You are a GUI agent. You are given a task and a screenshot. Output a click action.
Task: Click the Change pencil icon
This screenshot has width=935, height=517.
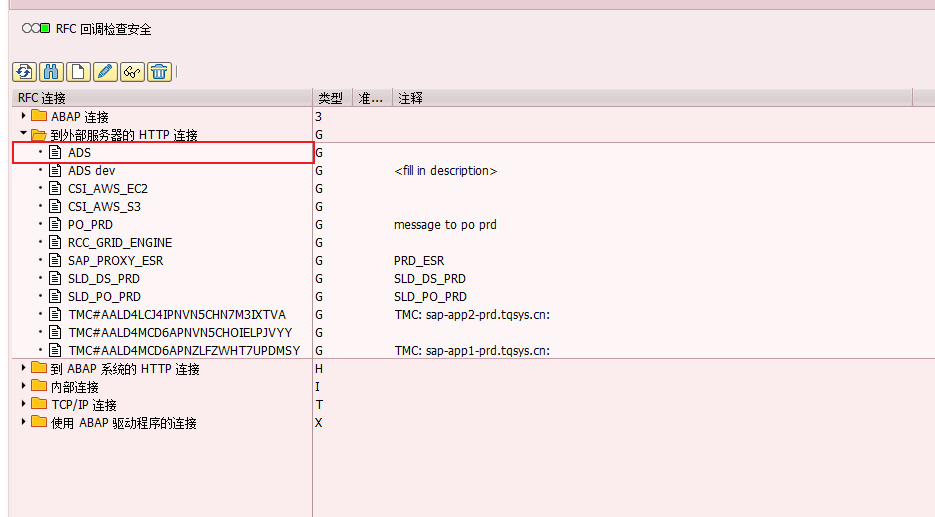tap(105, 71)
